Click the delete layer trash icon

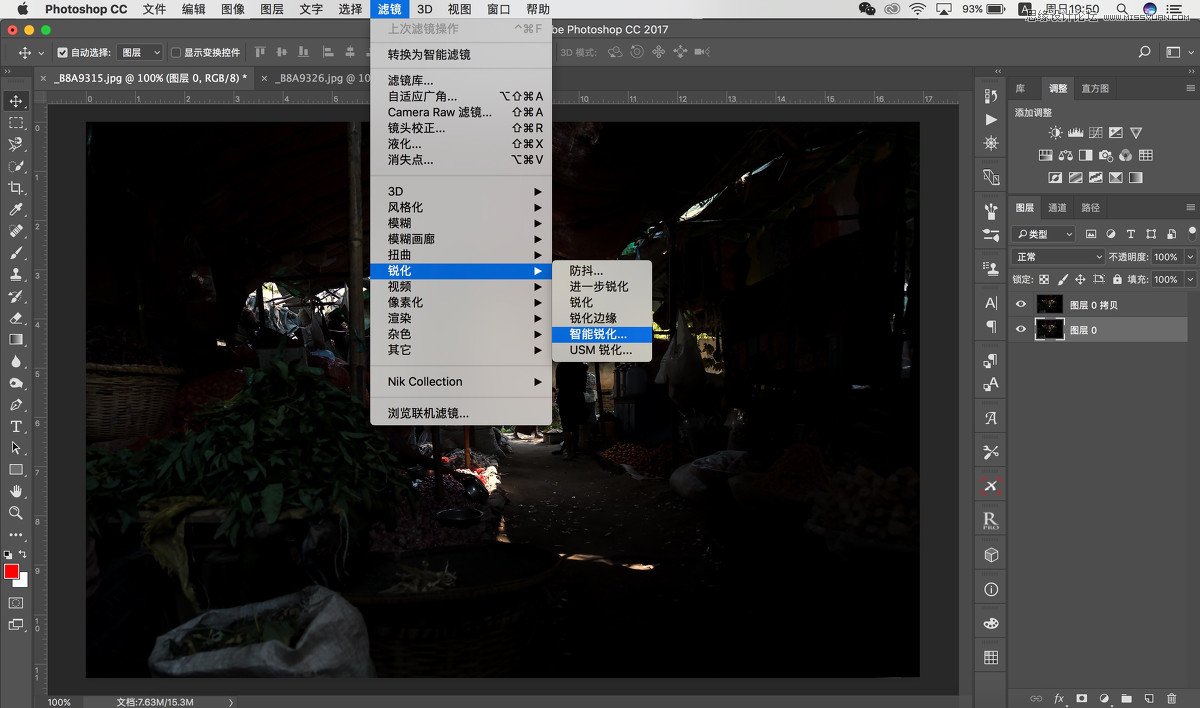1171,698
